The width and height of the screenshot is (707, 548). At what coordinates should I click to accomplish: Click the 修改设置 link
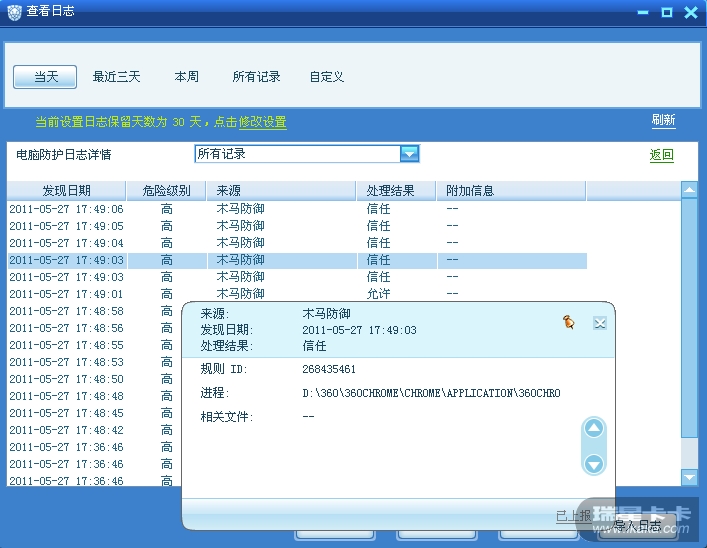point(262,122)
